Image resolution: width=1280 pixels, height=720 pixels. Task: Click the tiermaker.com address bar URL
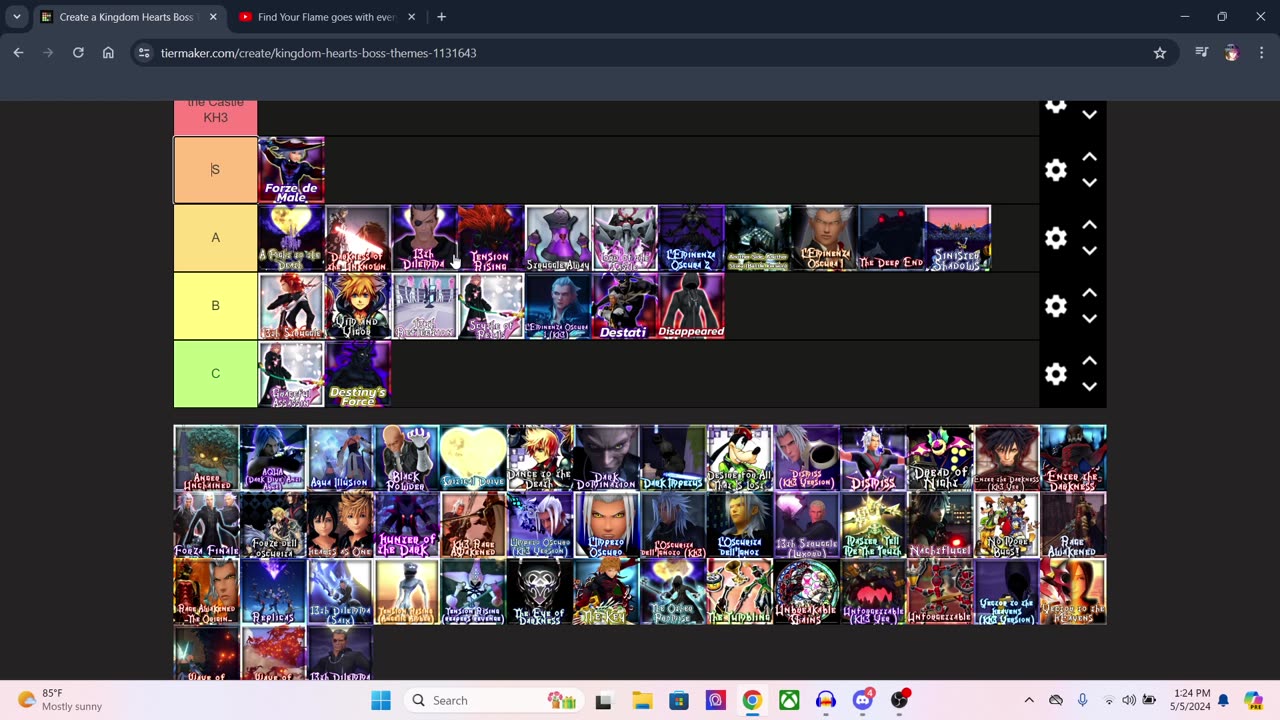pyautogui.click(x=318, y=53)
